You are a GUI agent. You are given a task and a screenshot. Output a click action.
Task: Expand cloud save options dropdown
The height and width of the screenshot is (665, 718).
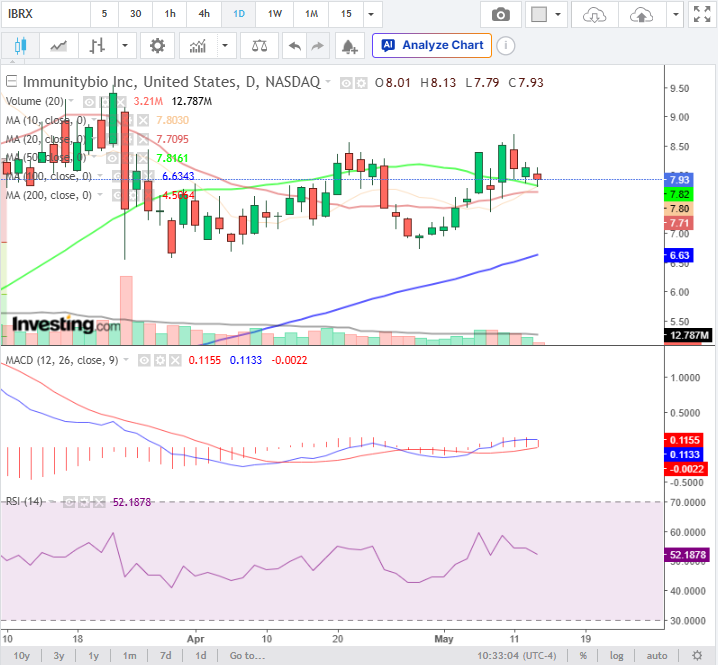[x=675, y=15]
